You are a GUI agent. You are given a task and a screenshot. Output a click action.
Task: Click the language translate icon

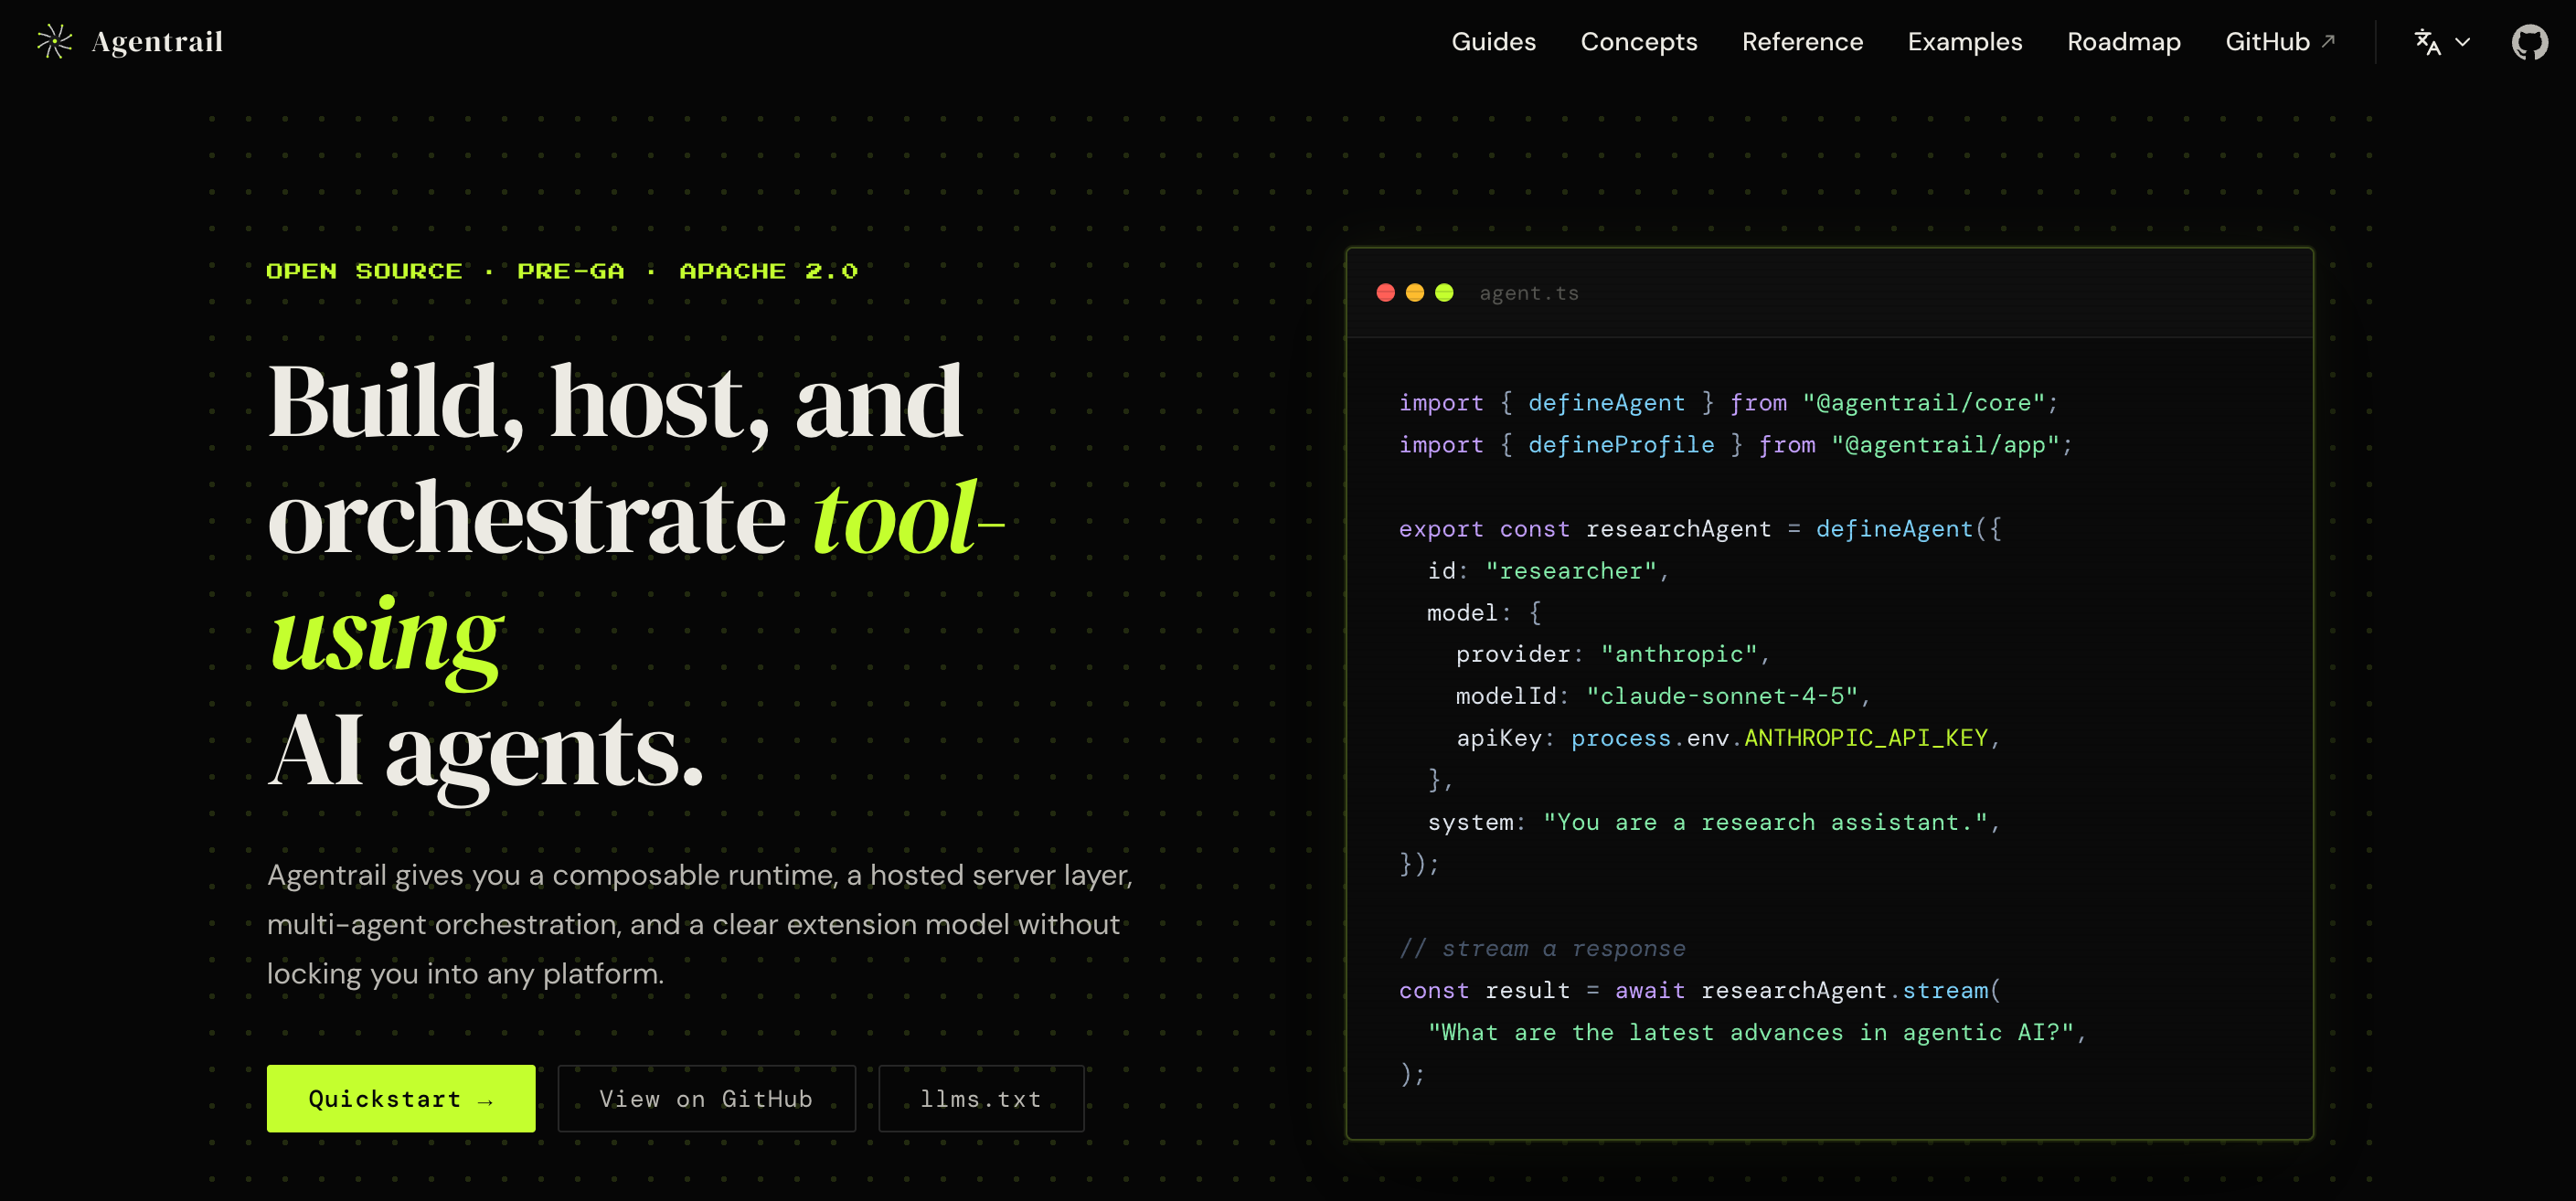pos(2427,42)
